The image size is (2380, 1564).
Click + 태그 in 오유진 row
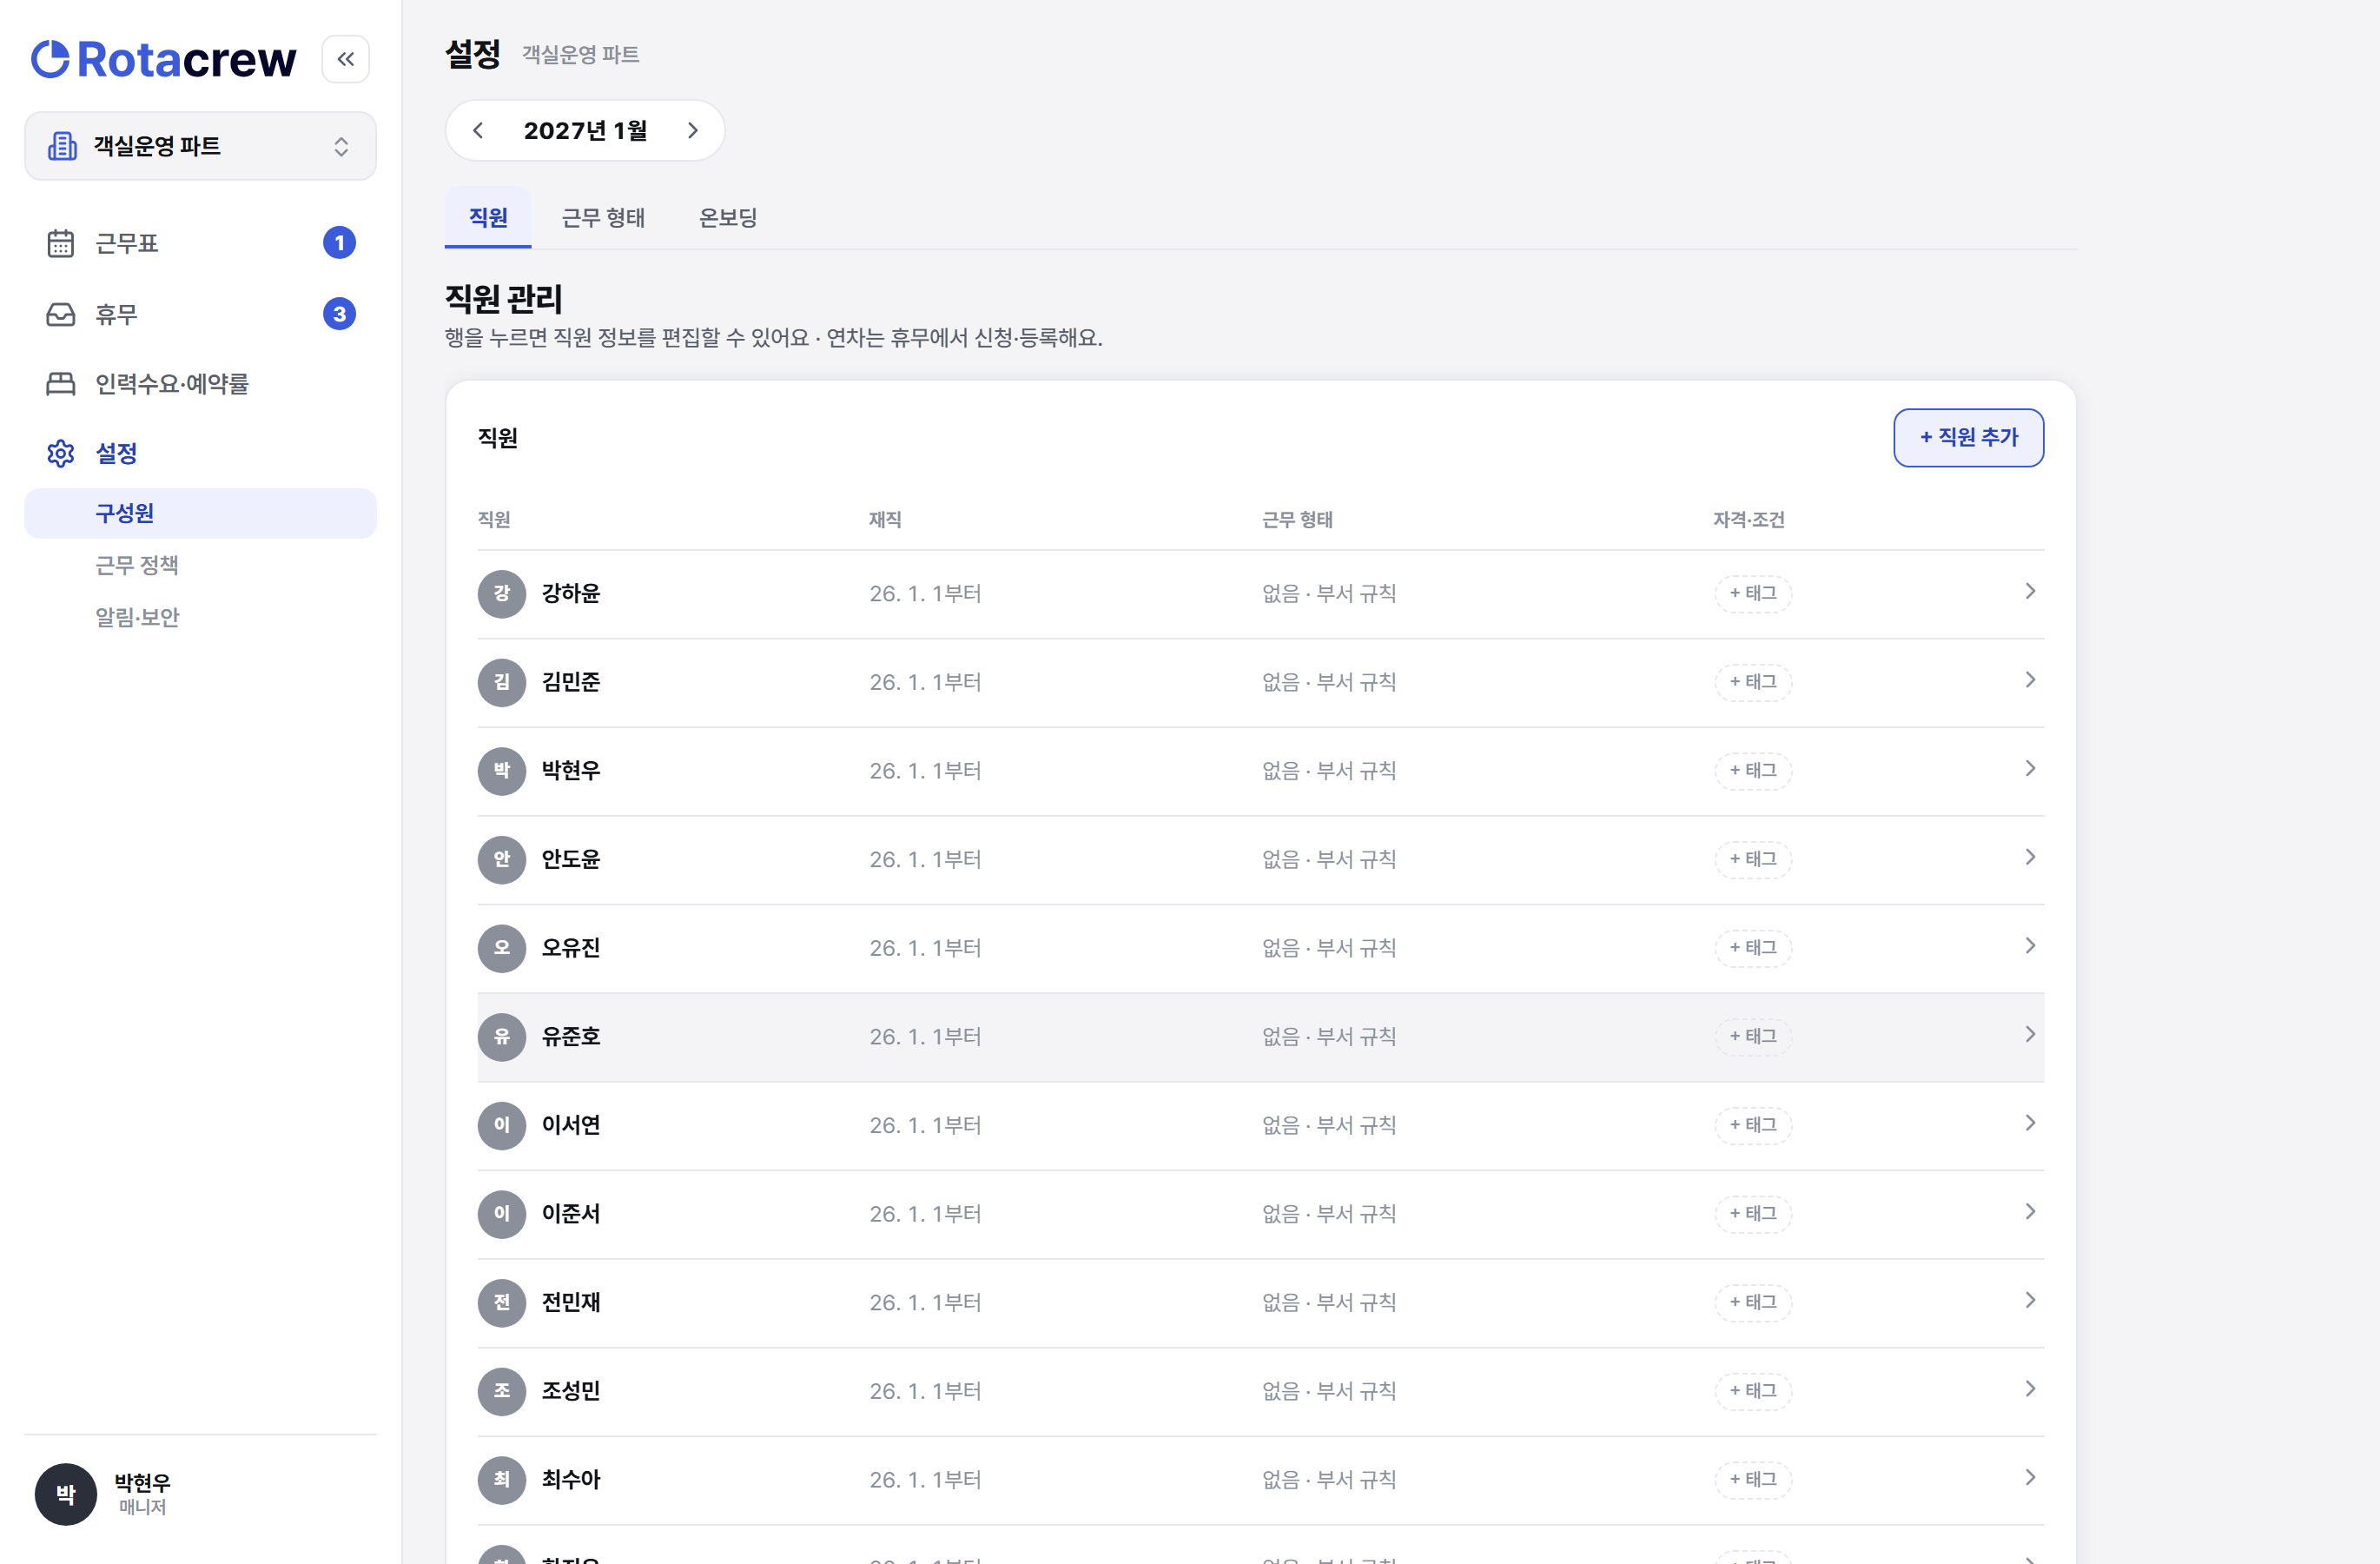[1752, 948]
